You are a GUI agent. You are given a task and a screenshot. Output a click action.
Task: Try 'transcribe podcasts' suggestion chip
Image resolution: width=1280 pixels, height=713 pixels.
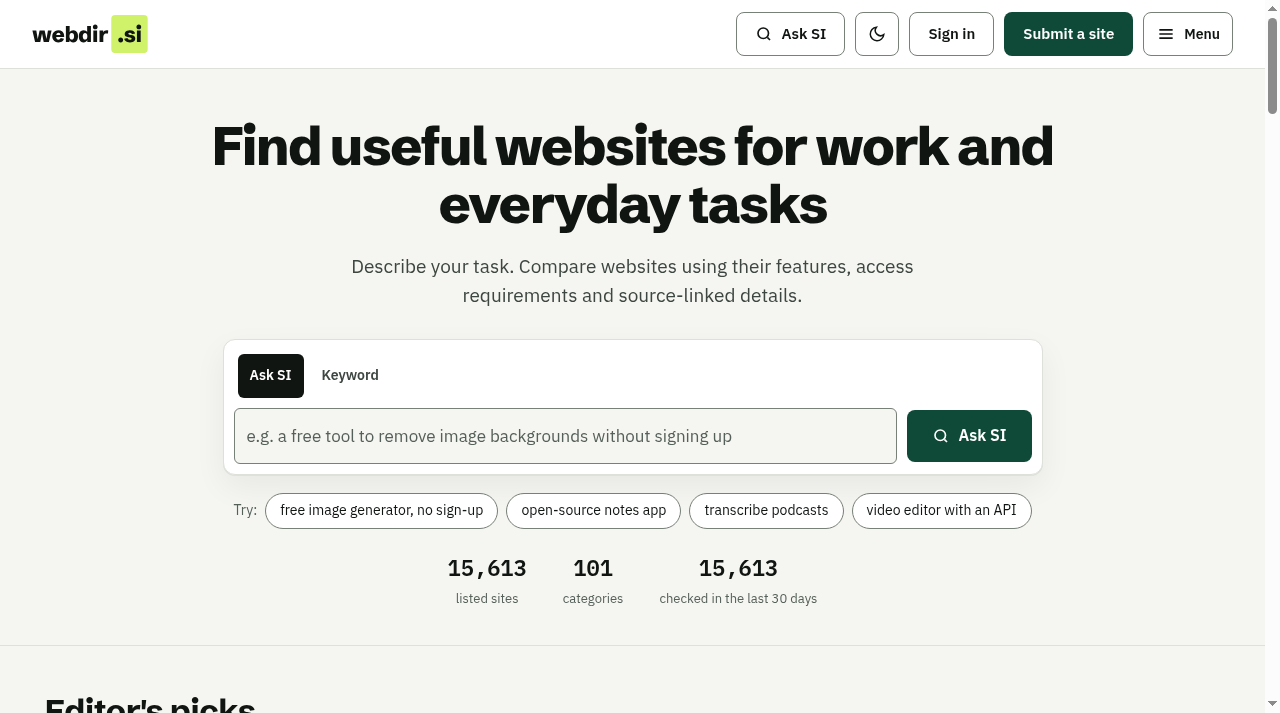[x=766, y=511]
